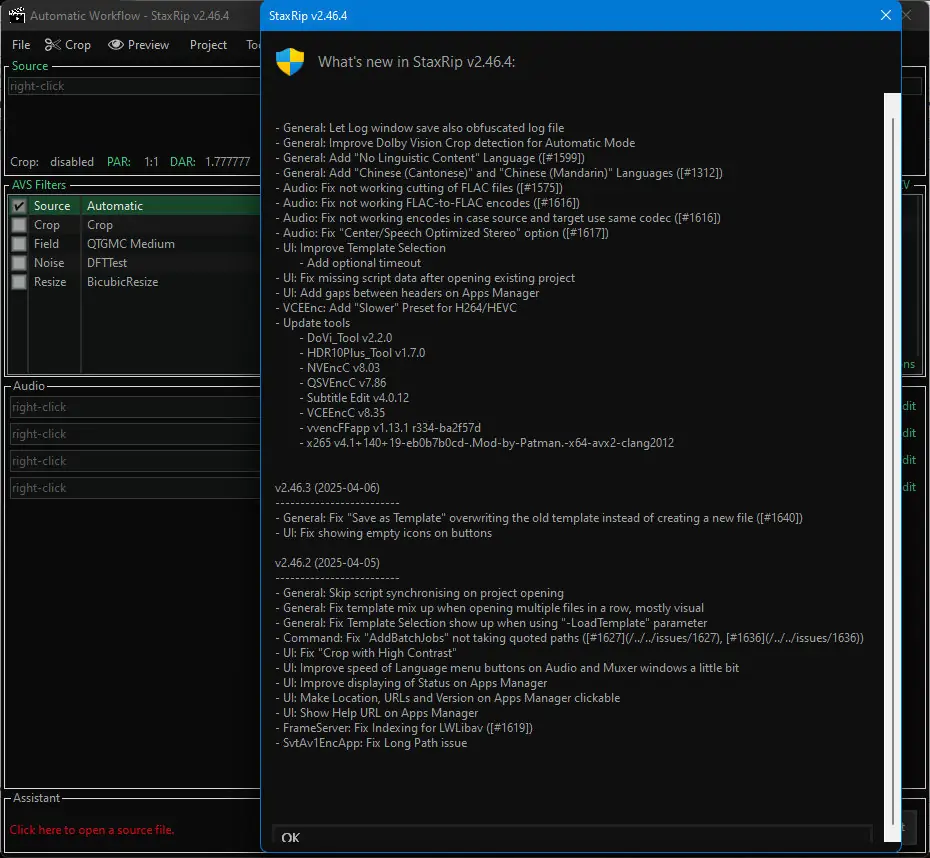Image resolution: width=930 pixels, height=858 pixels.
Task: Click the StaxRip clapperboard app icon
Action: pos(17,15)
